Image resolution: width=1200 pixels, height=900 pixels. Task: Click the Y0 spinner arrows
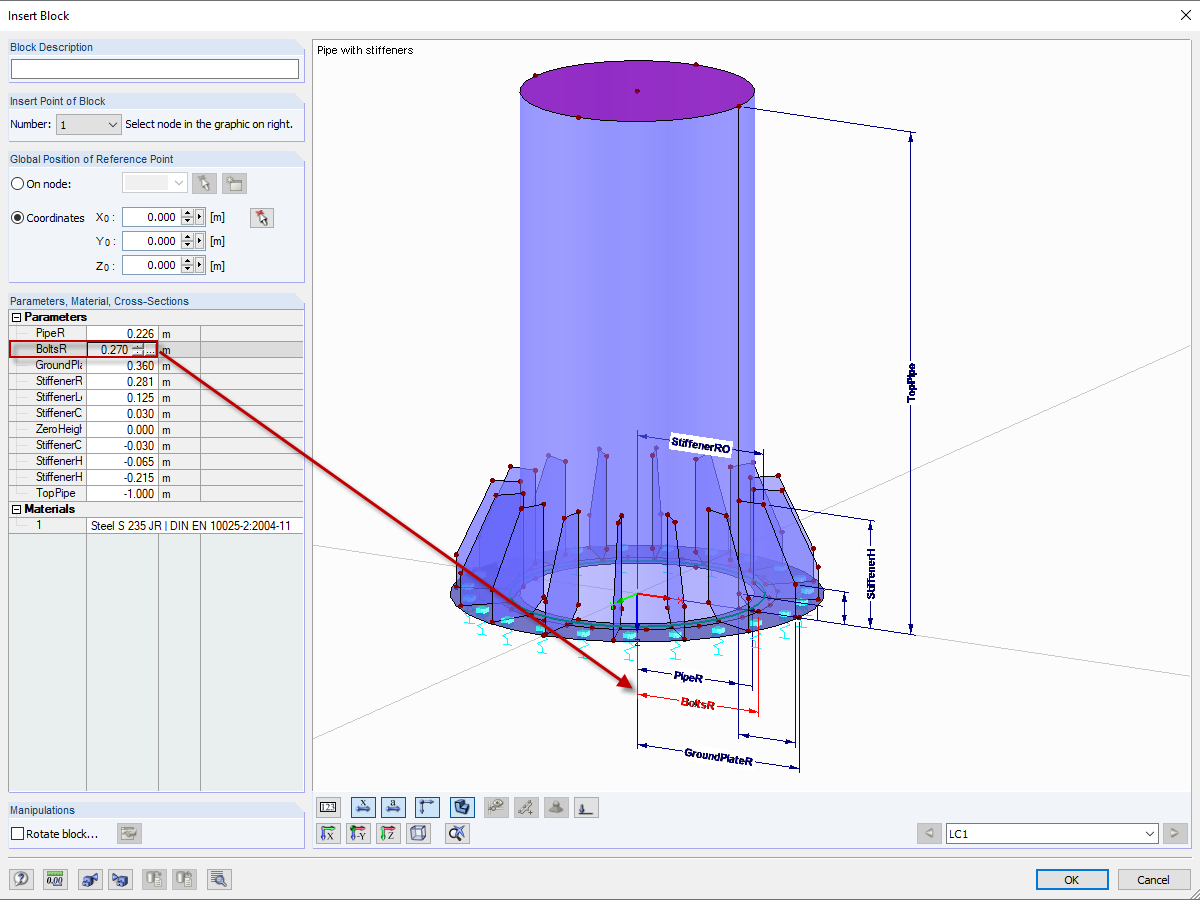186,241
